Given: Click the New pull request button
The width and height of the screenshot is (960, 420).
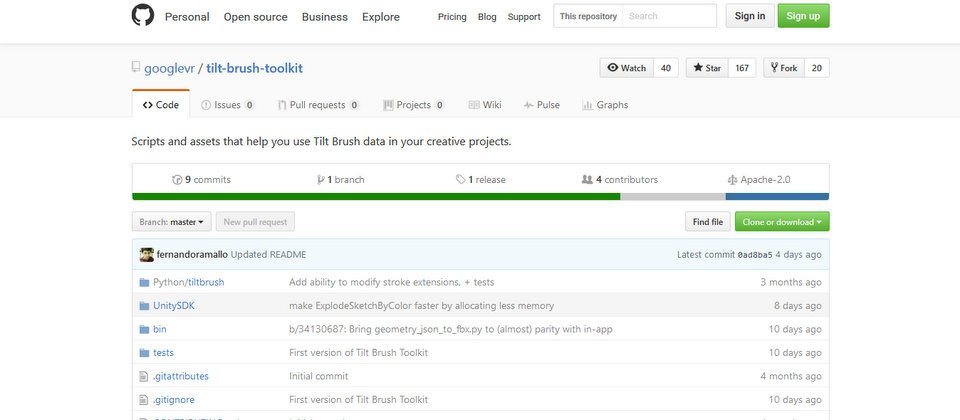Looking at the screenshot, I should pos(255,222).
